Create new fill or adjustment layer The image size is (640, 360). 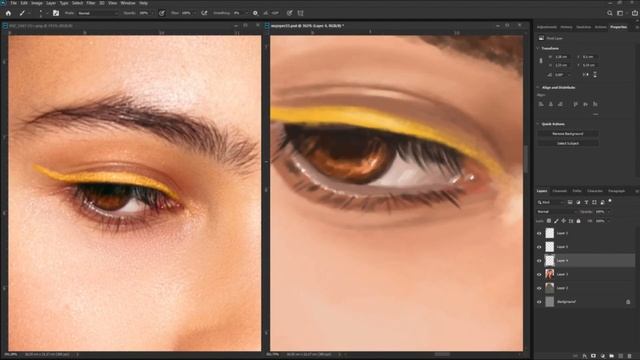tap(602, 356)
